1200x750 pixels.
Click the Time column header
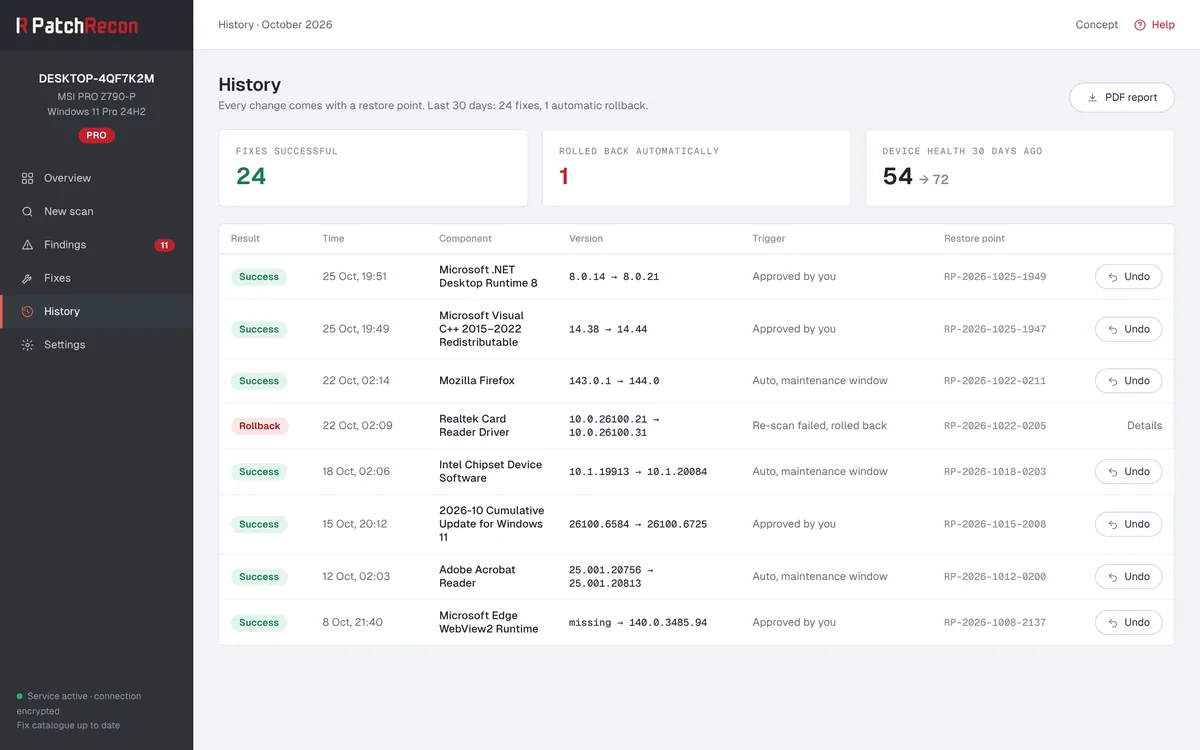pyautogui.click(x=333, y=239)
